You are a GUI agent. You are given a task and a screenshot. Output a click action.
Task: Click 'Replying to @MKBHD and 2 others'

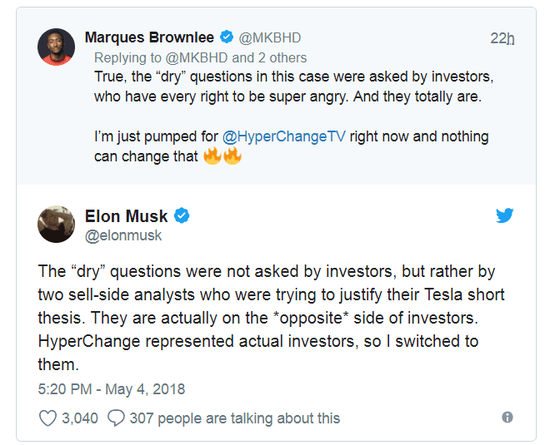[x=201, y=58]
